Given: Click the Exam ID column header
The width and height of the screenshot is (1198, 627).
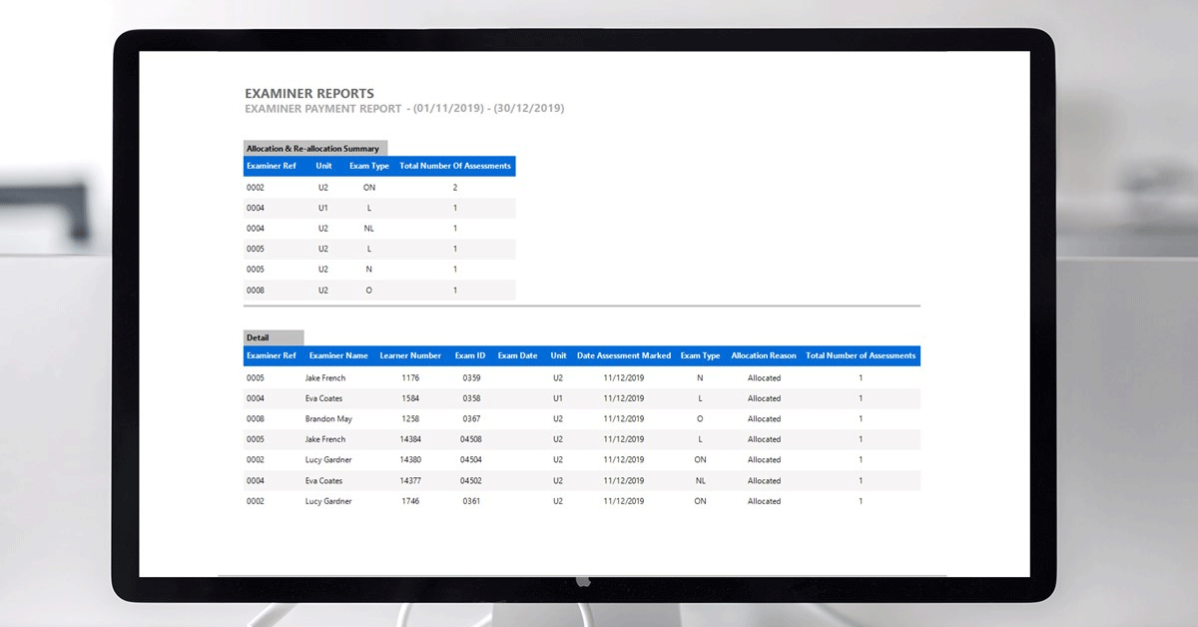Looking at the screenshot, I should (x=470, y=356).
